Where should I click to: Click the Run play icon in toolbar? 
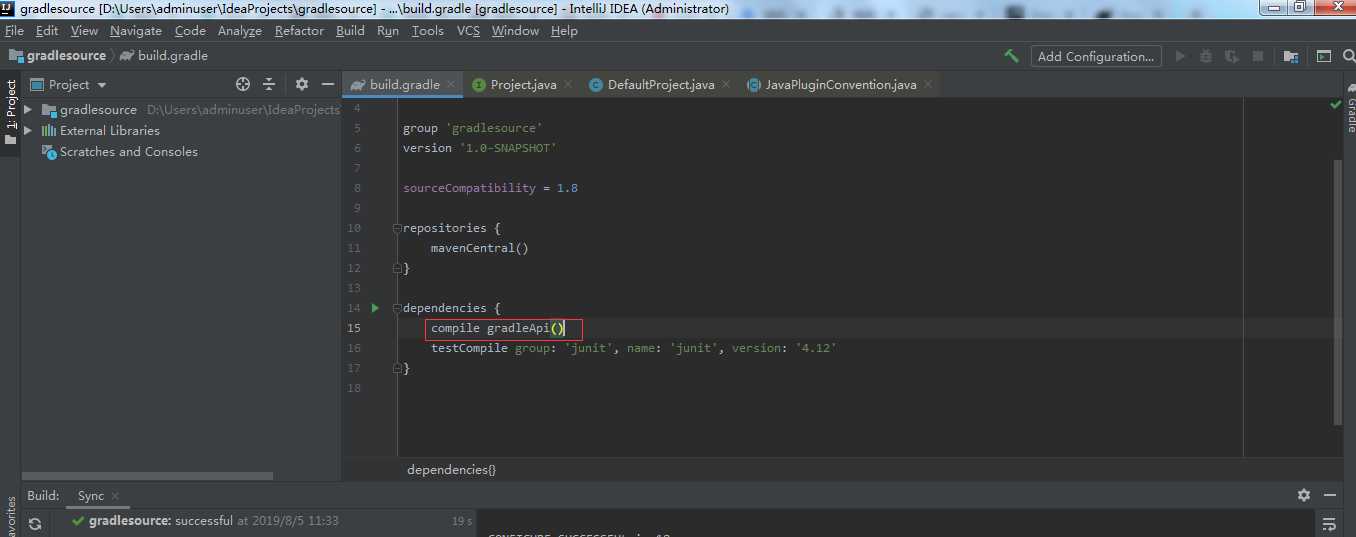(x=1181, y=56)
